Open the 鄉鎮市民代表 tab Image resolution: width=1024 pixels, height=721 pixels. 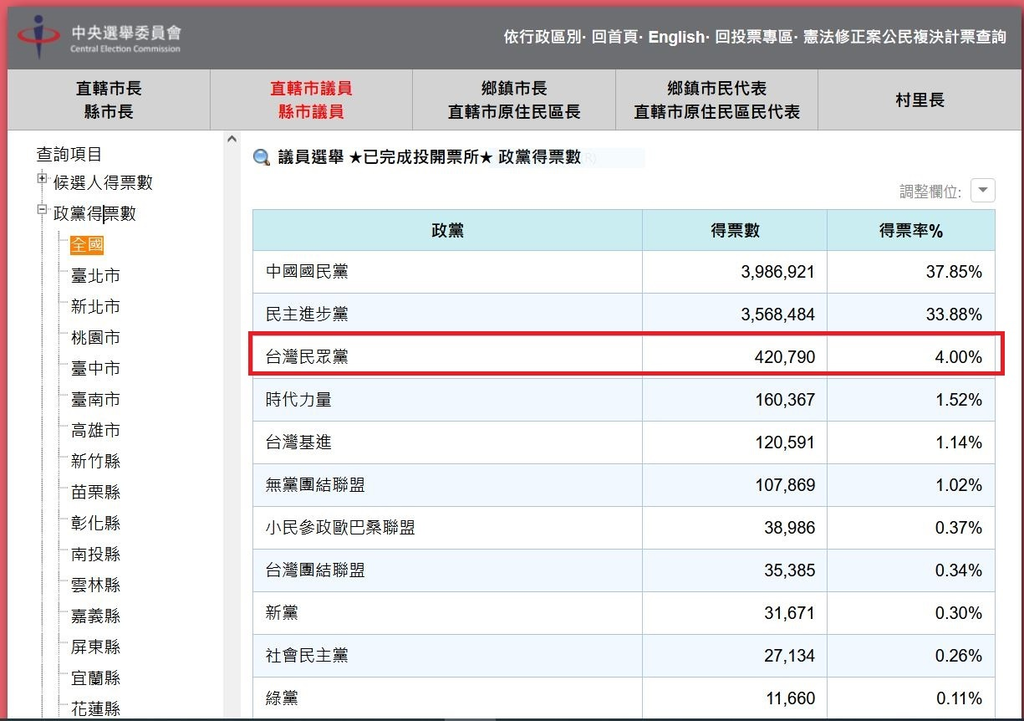tap(716, 100)
